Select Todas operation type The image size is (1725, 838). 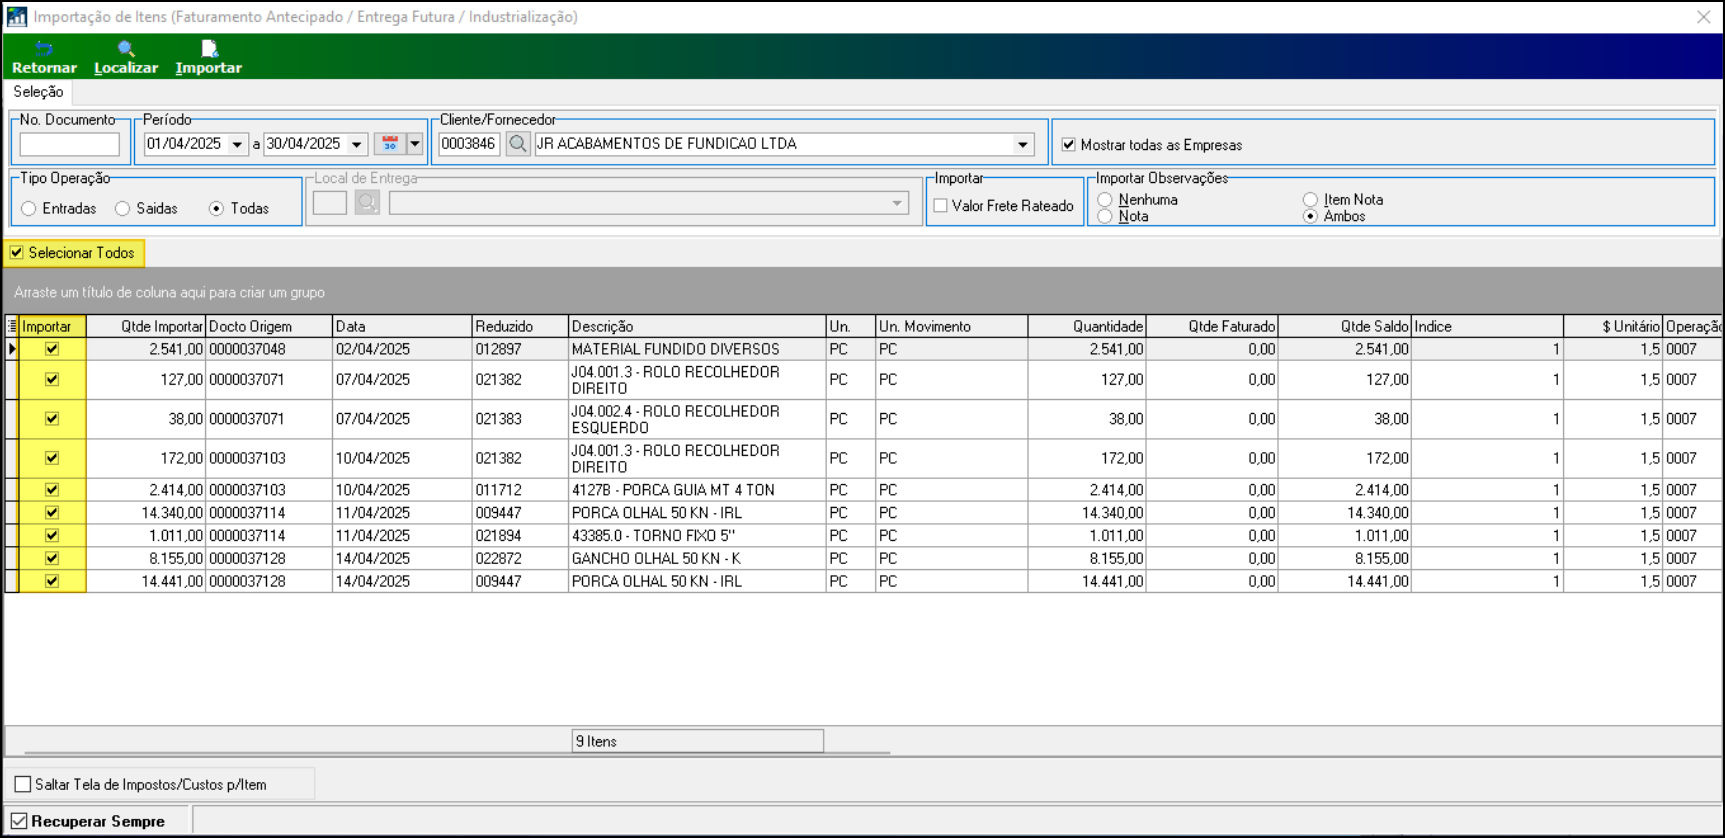tap(216, 209)
